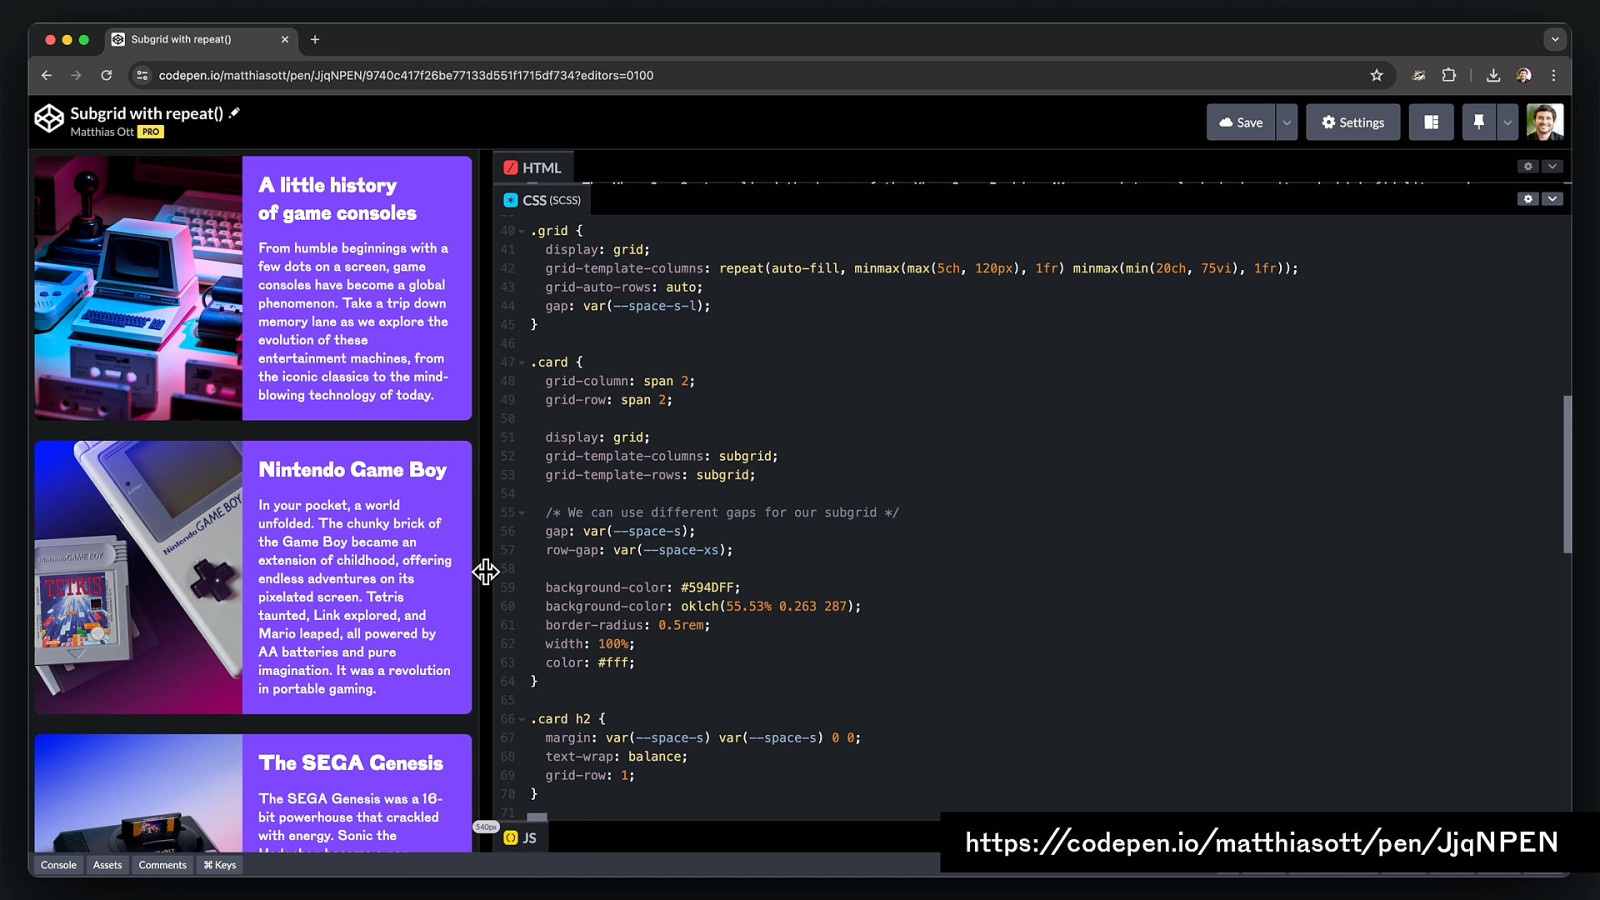Open the HTML editor settings gear
Viewport: 1600px width, 900px height.
(1528, 166)
